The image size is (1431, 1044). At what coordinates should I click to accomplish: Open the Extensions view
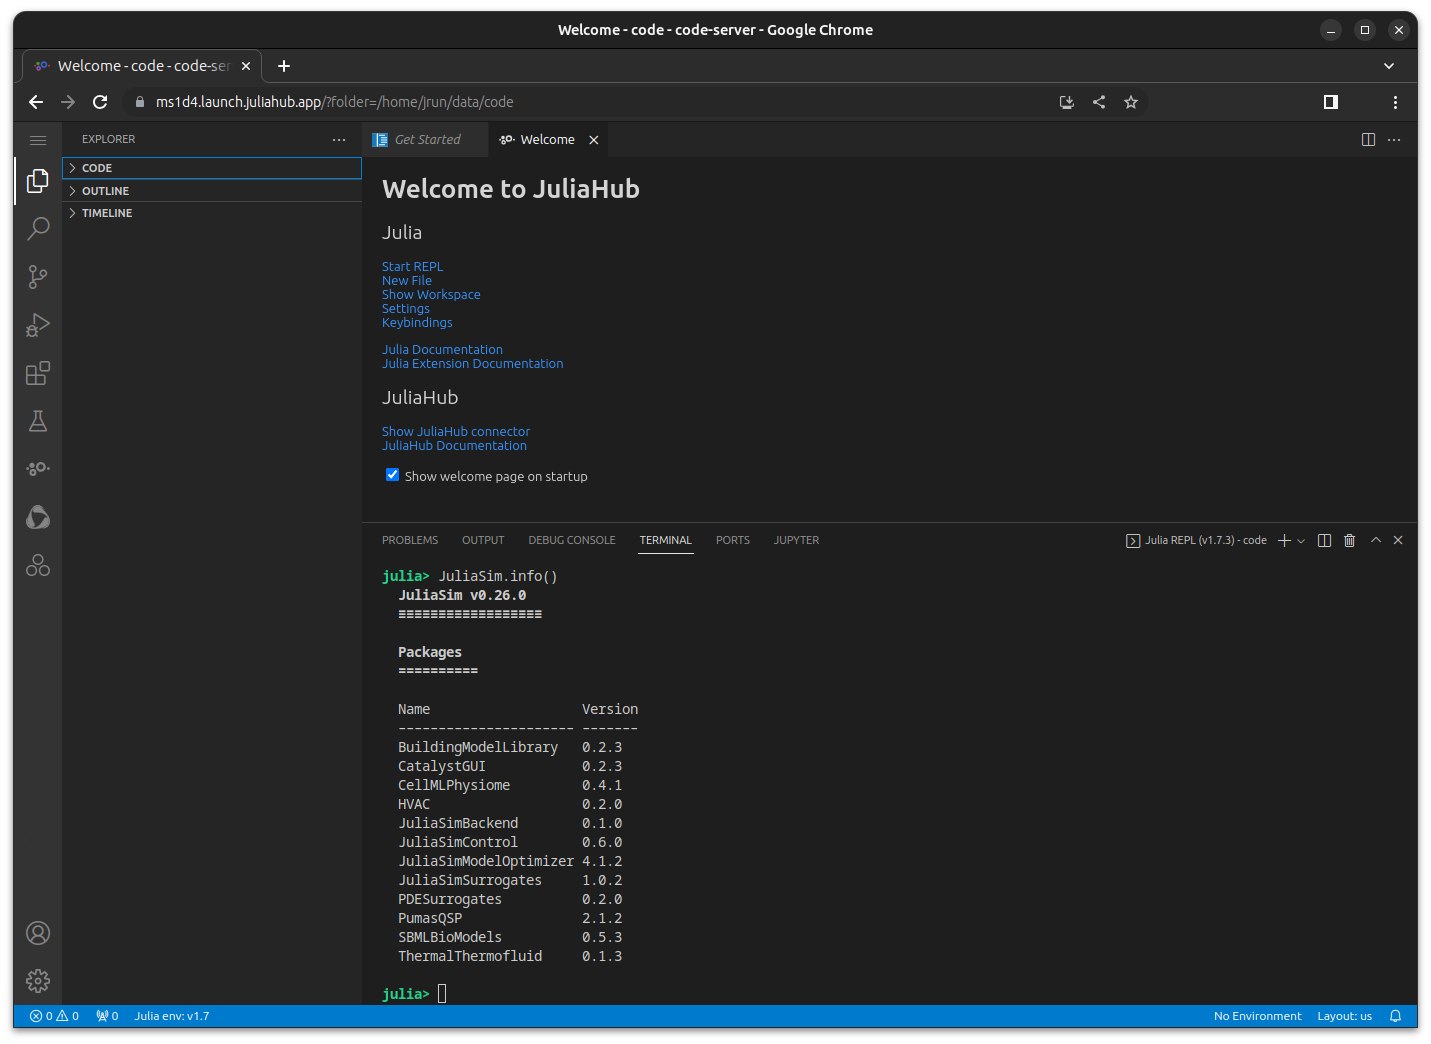[x=38, y=373]
